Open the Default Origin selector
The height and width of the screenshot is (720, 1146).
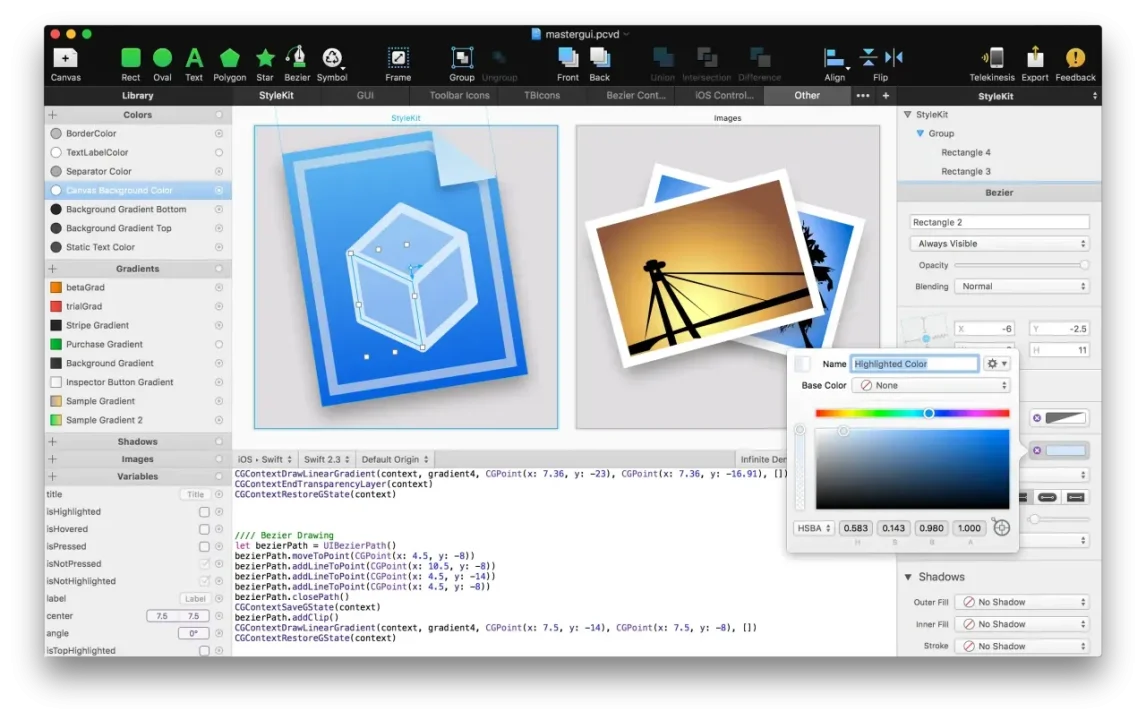point(395,459)
